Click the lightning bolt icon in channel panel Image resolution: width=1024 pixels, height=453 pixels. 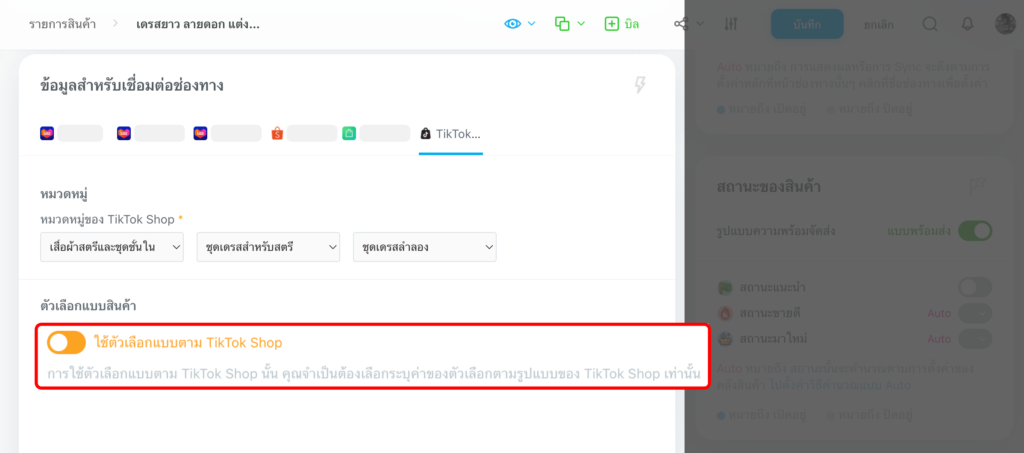pyautogui.click(x=640, y=85)
